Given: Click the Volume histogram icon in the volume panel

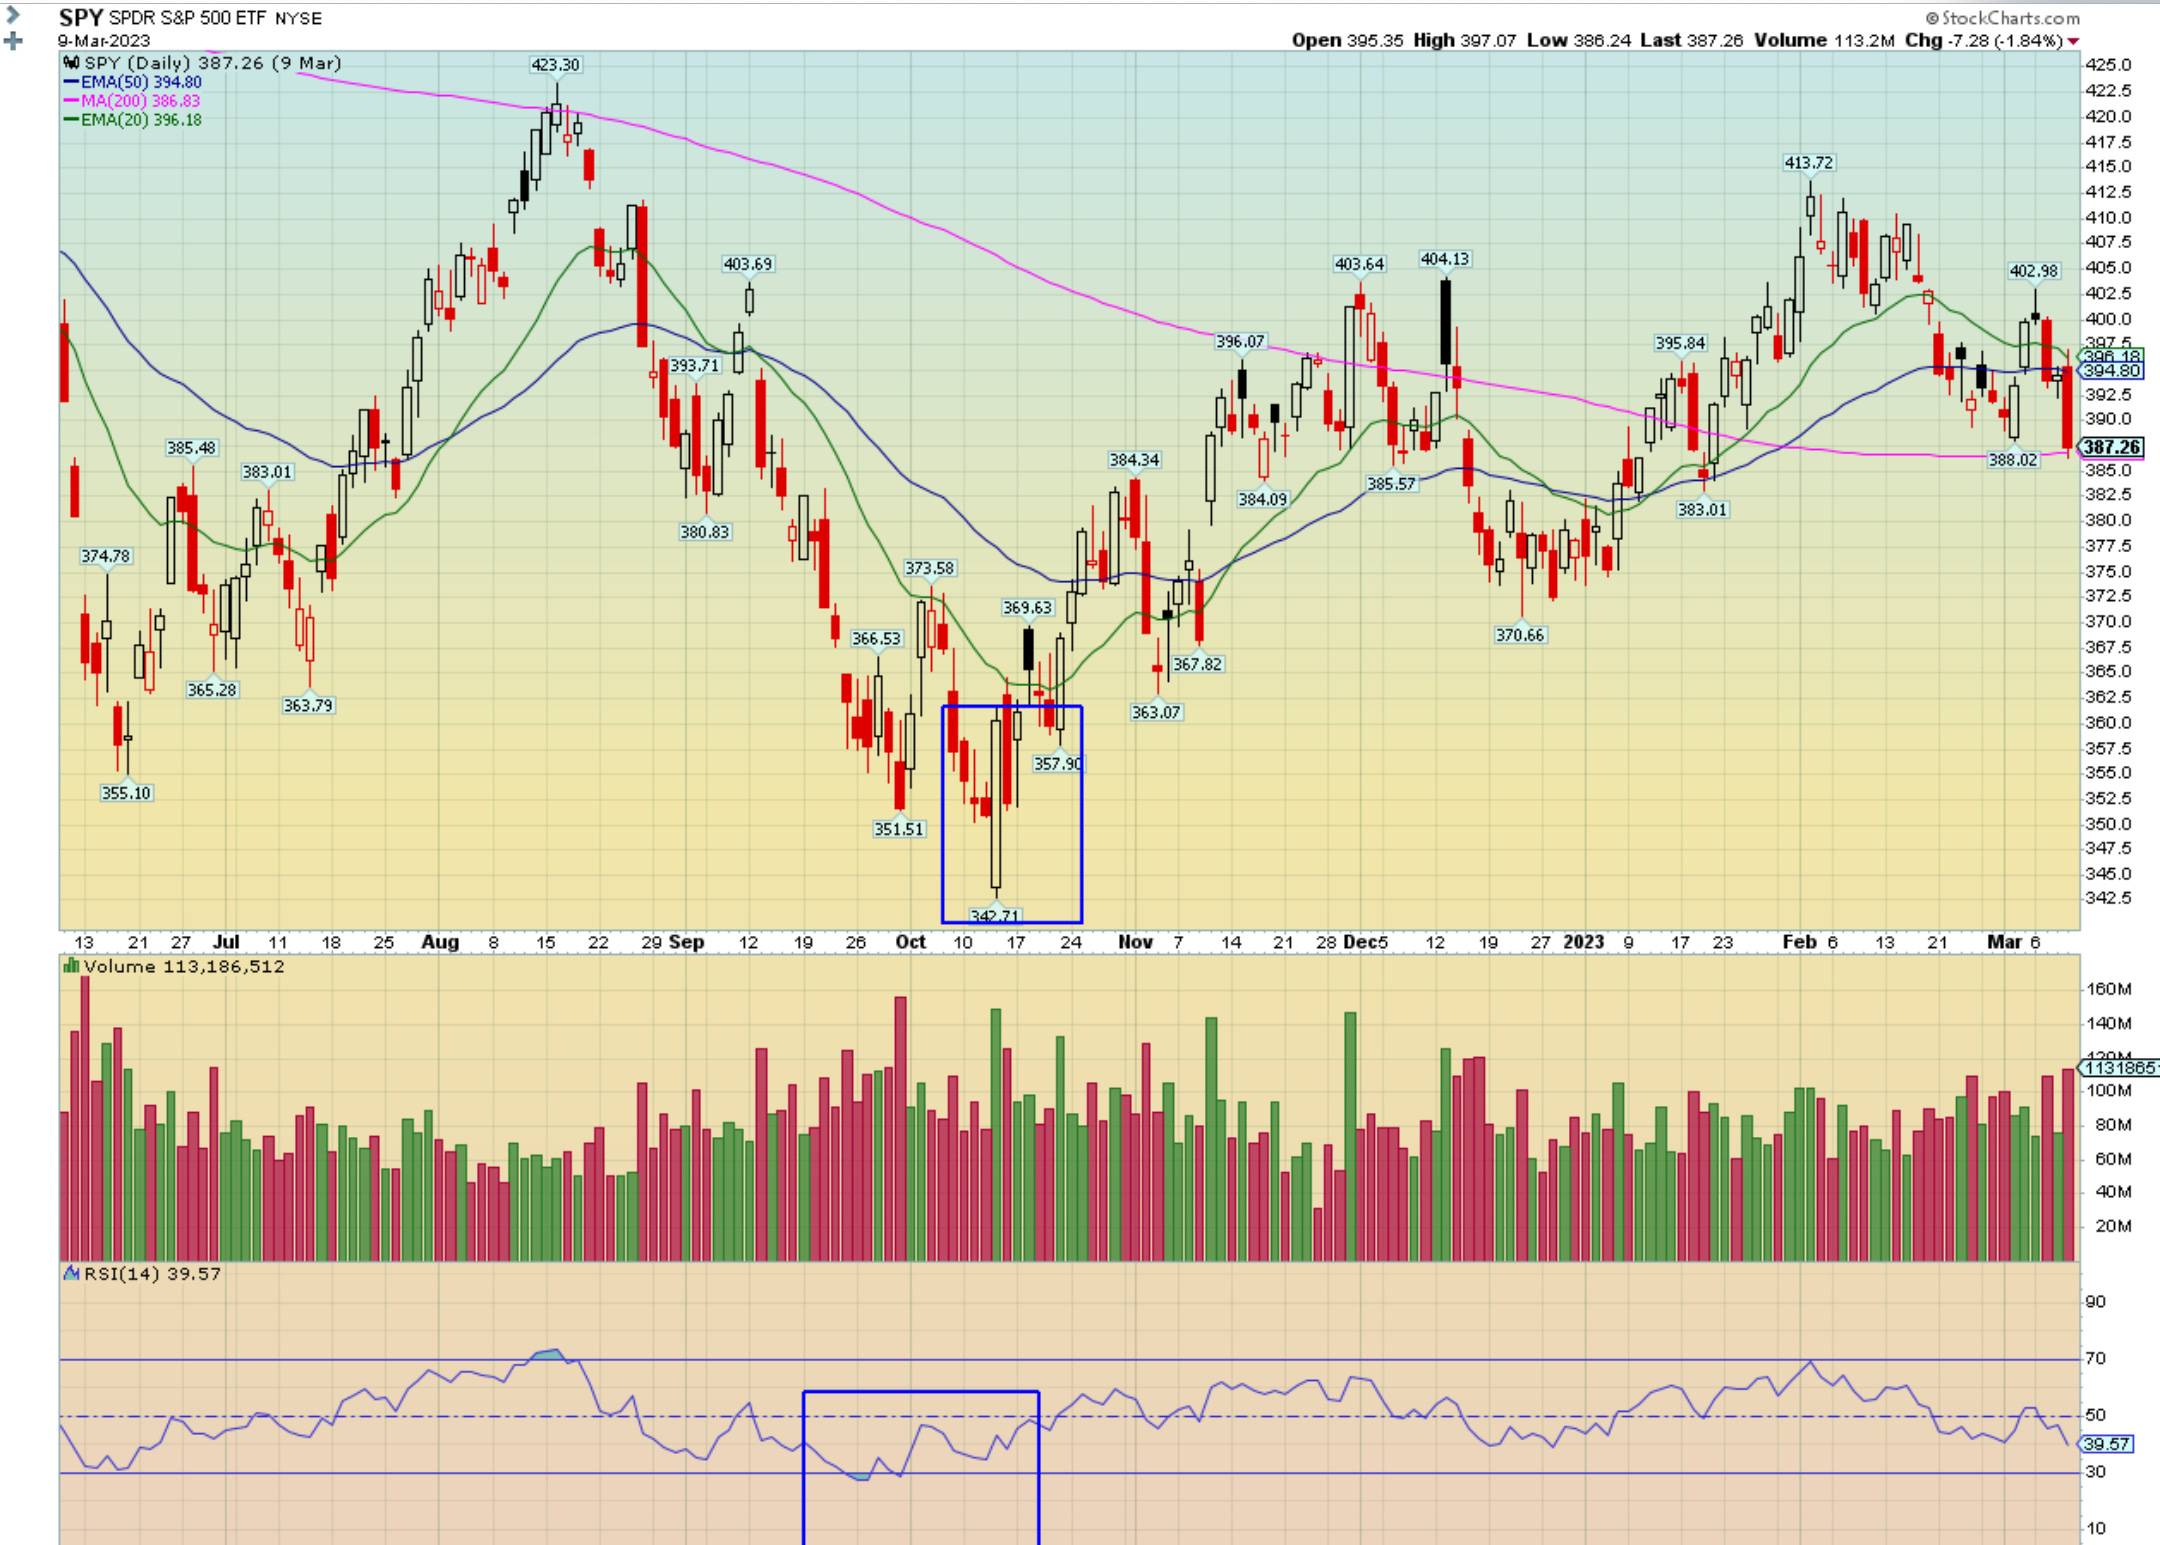Looking at the screenshot, I should 70,967.
